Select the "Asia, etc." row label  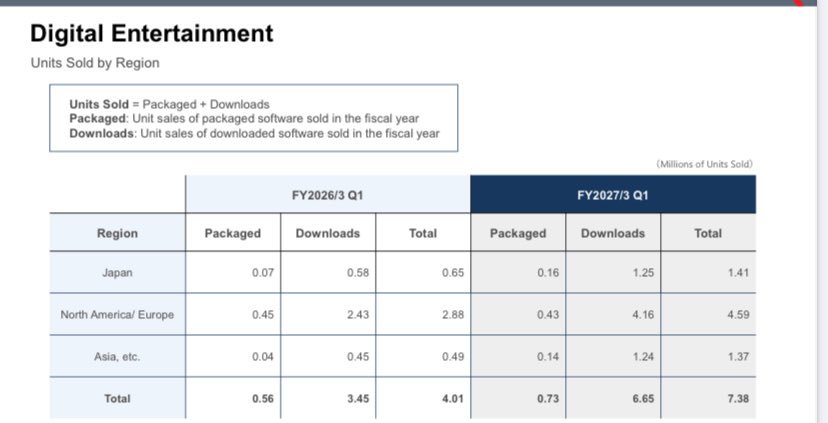tap(117, 356)
